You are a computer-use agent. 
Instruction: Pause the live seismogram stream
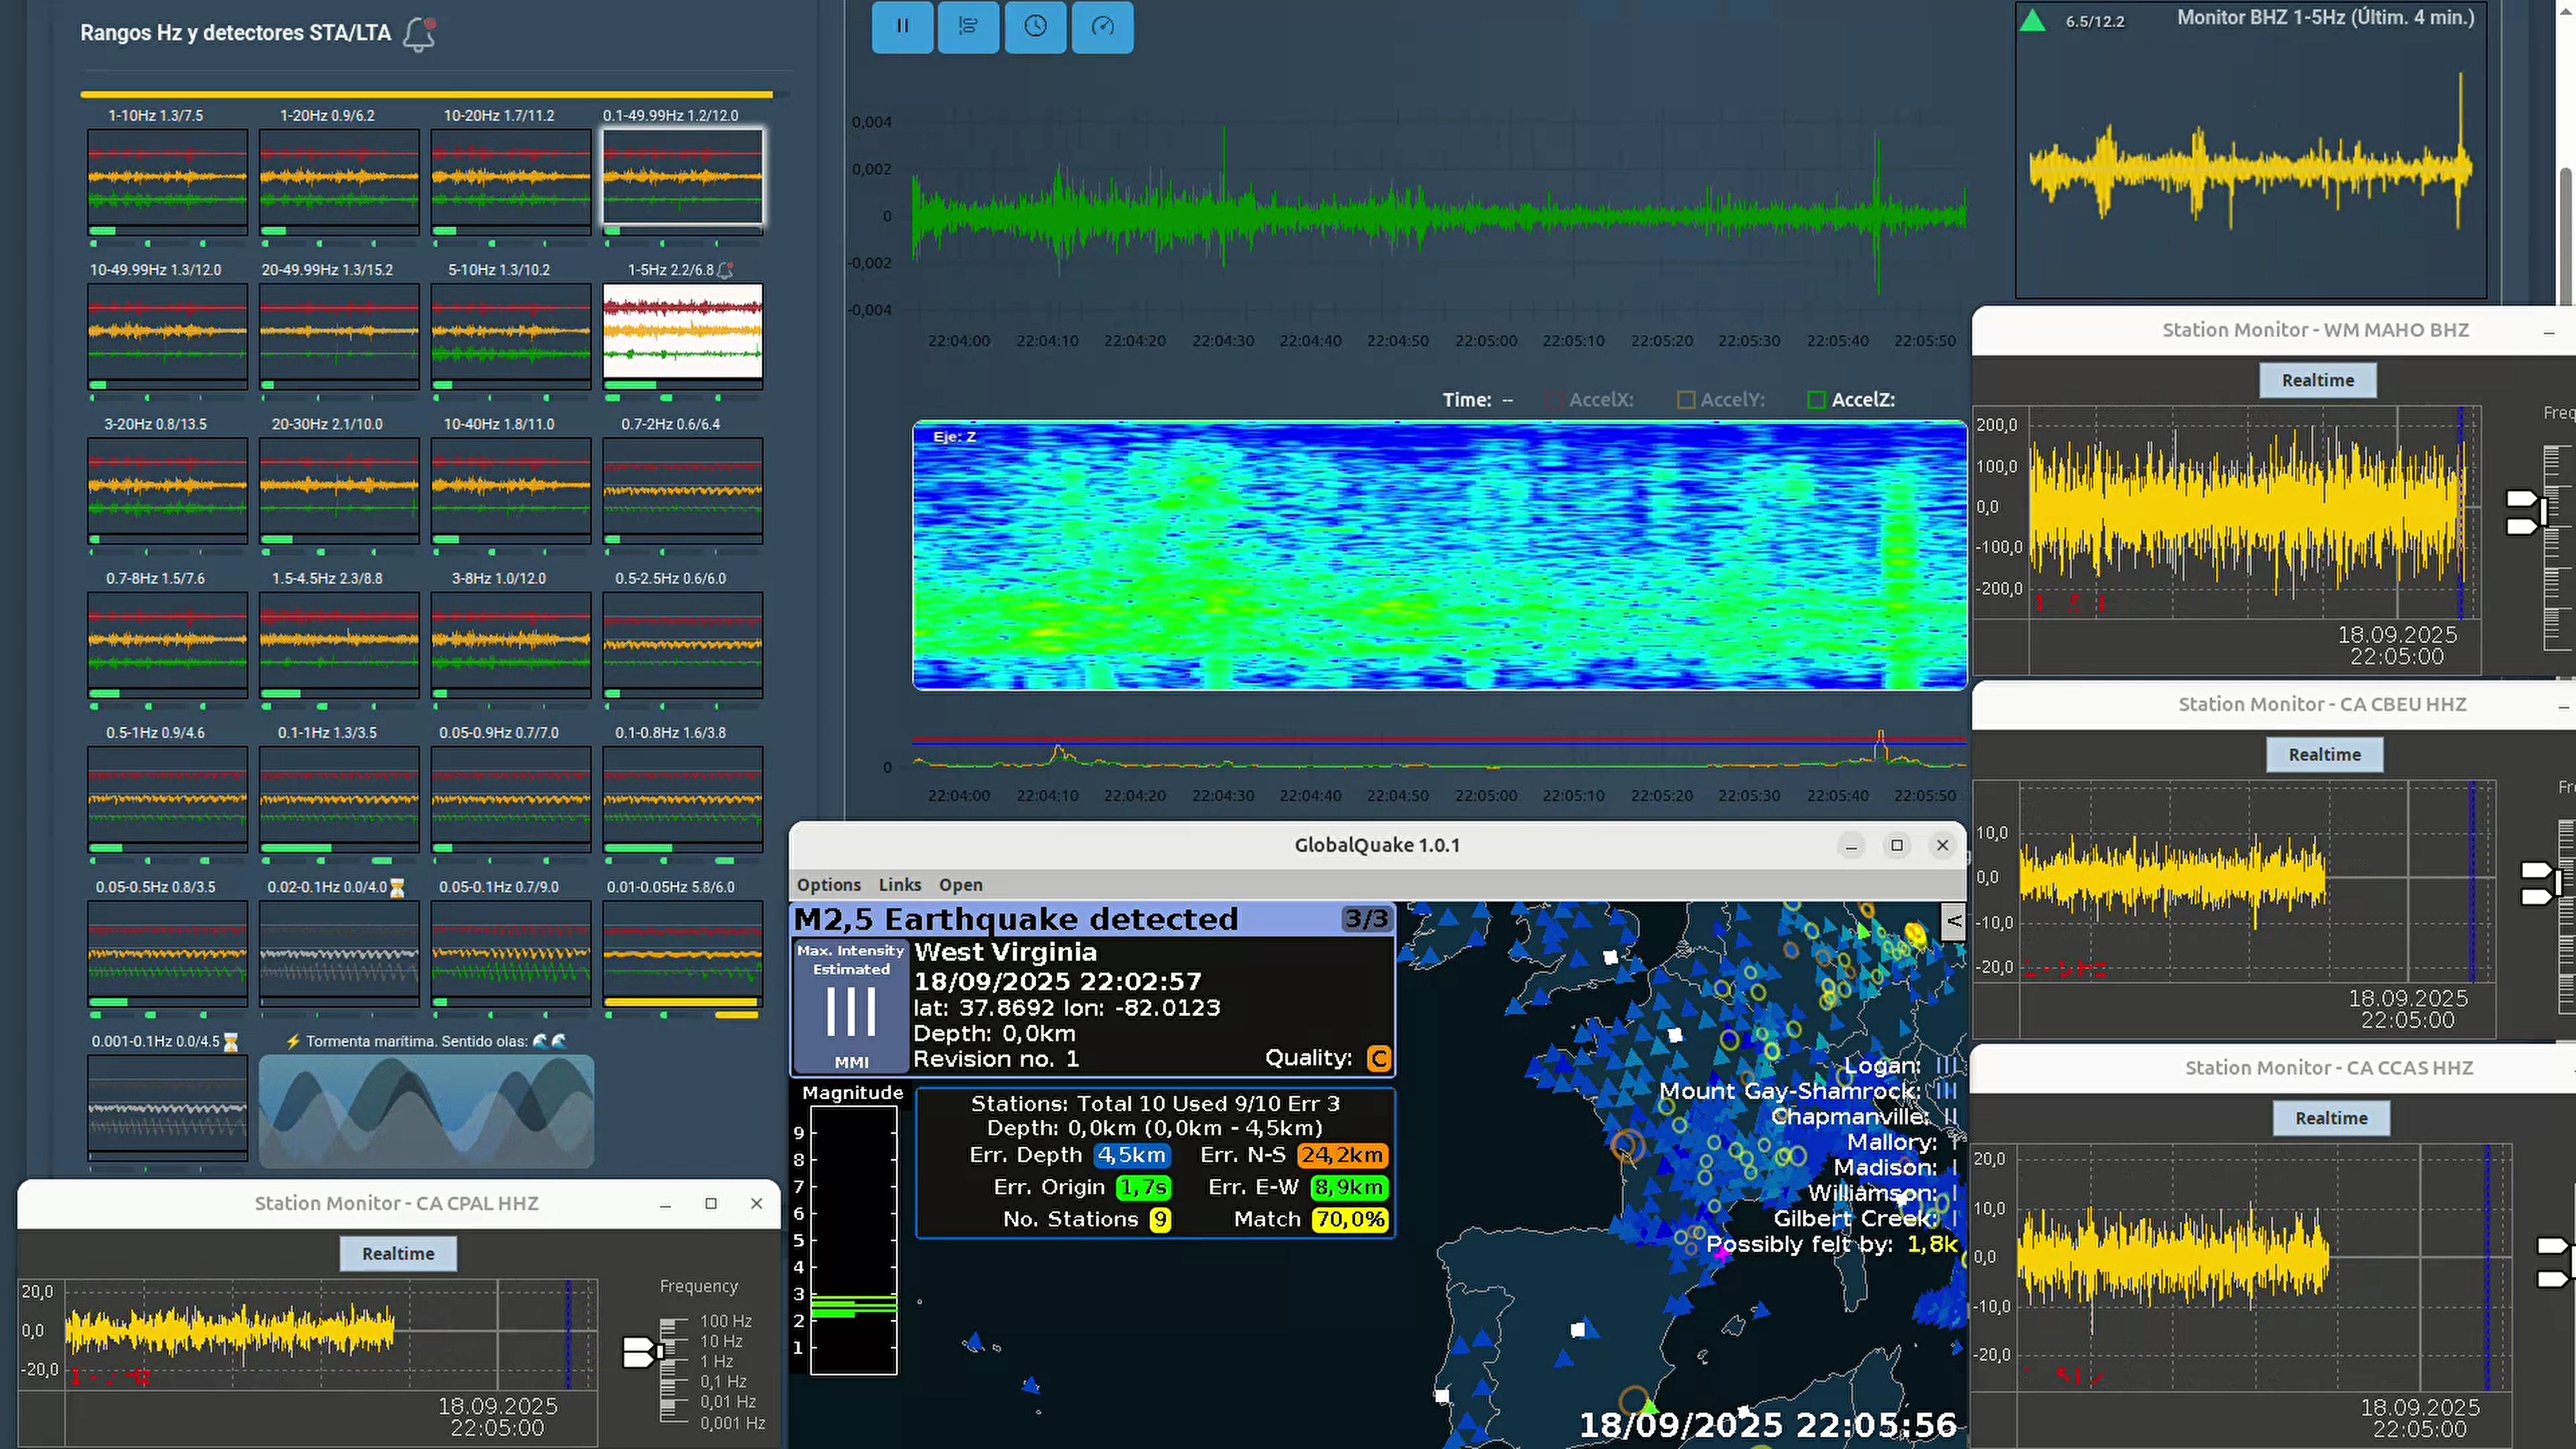[x=902, y=26]
